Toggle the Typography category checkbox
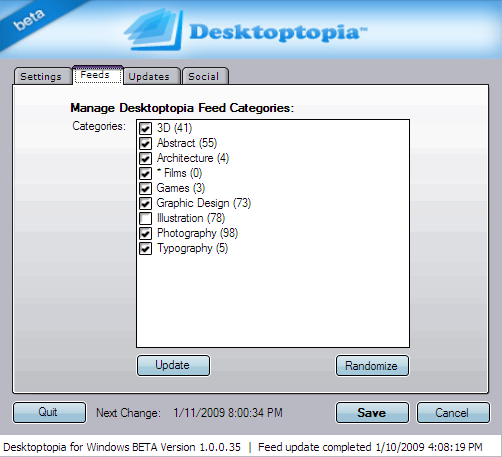The height and width of the screenshot is (457, 502). (x=145, y=248)
